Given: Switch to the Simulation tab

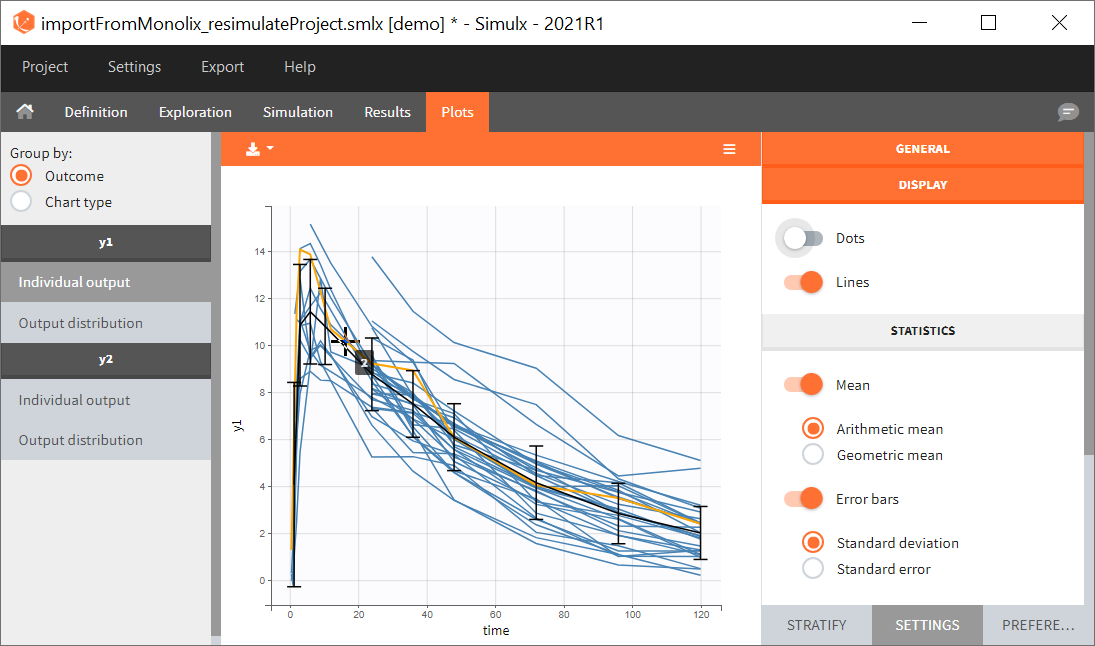Looking at the screenshot, I should pos(297,112).
